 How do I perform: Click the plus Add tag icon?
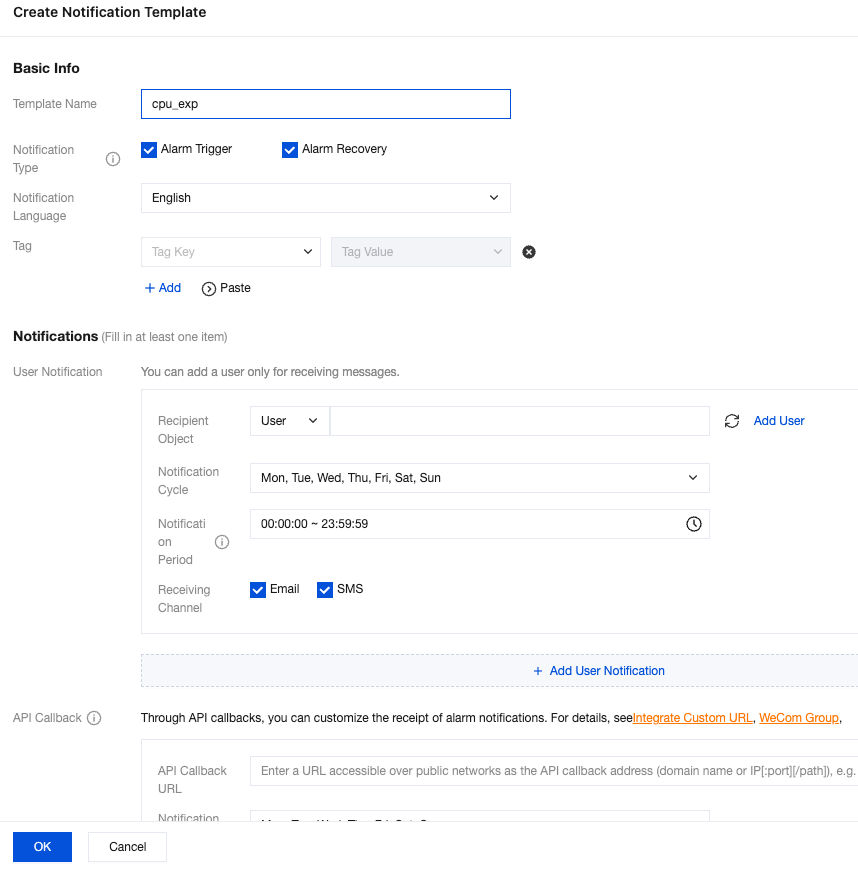(x=150, y=288)
